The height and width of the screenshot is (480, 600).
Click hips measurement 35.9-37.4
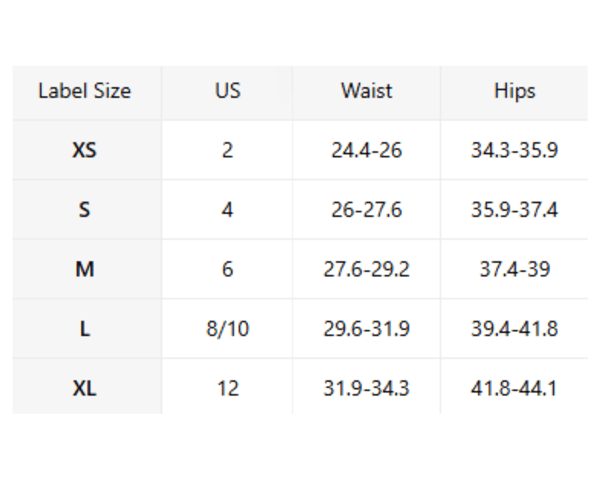pos(514,210)
